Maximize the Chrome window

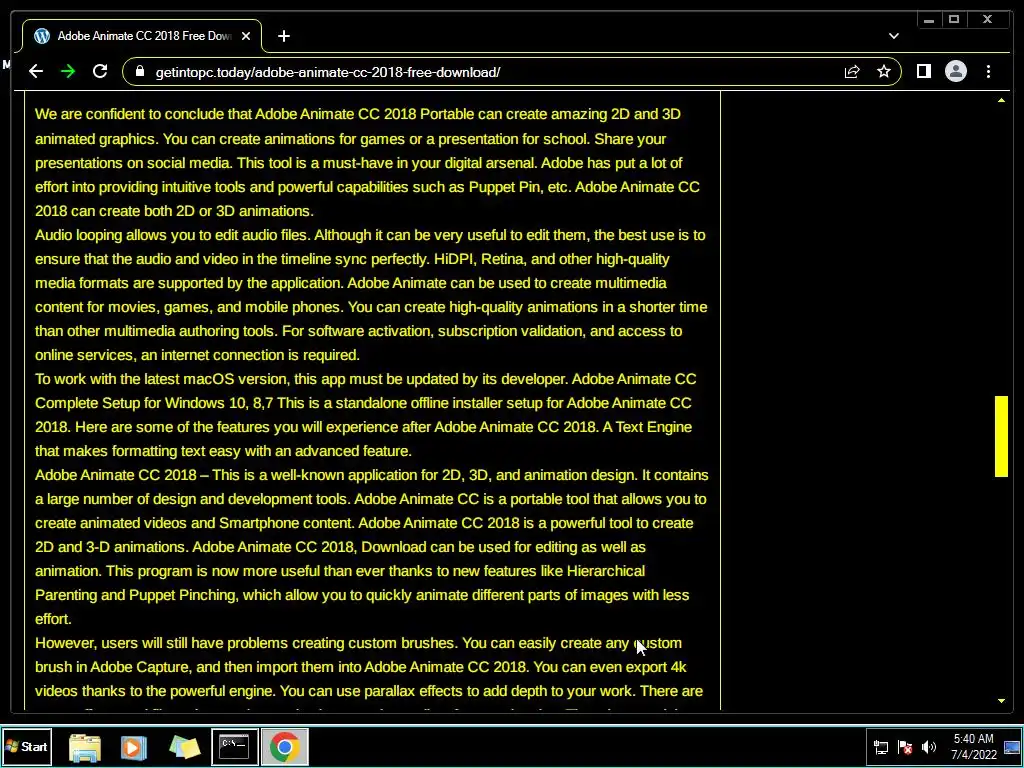click(953, 20)
